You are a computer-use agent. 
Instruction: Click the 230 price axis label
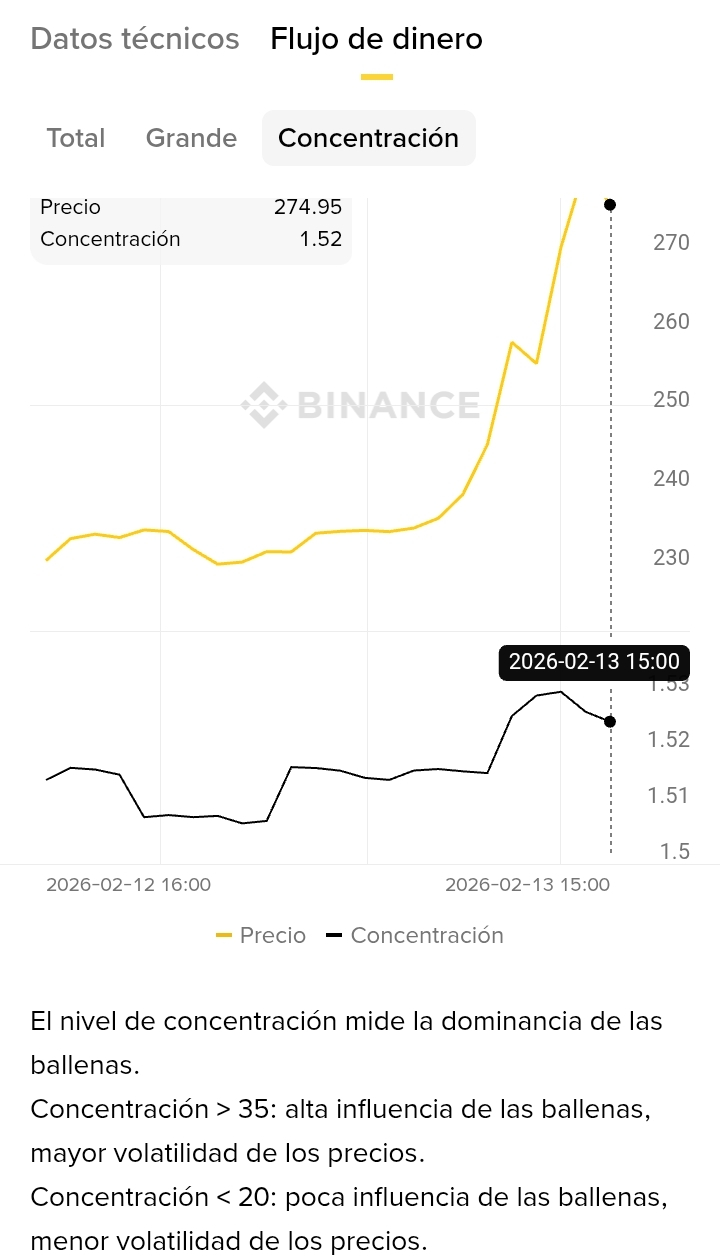tap(671, 557)
